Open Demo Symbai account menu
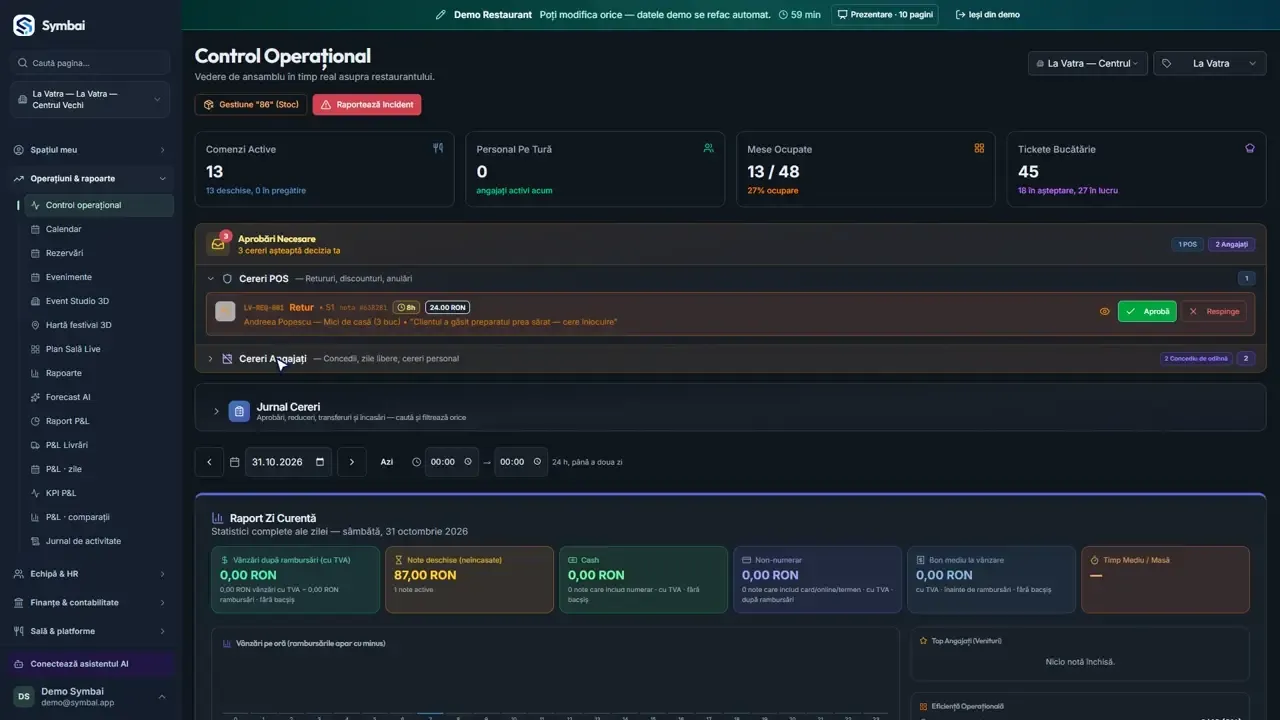This screenshot has height=720, width=1280. click(90, 696)
